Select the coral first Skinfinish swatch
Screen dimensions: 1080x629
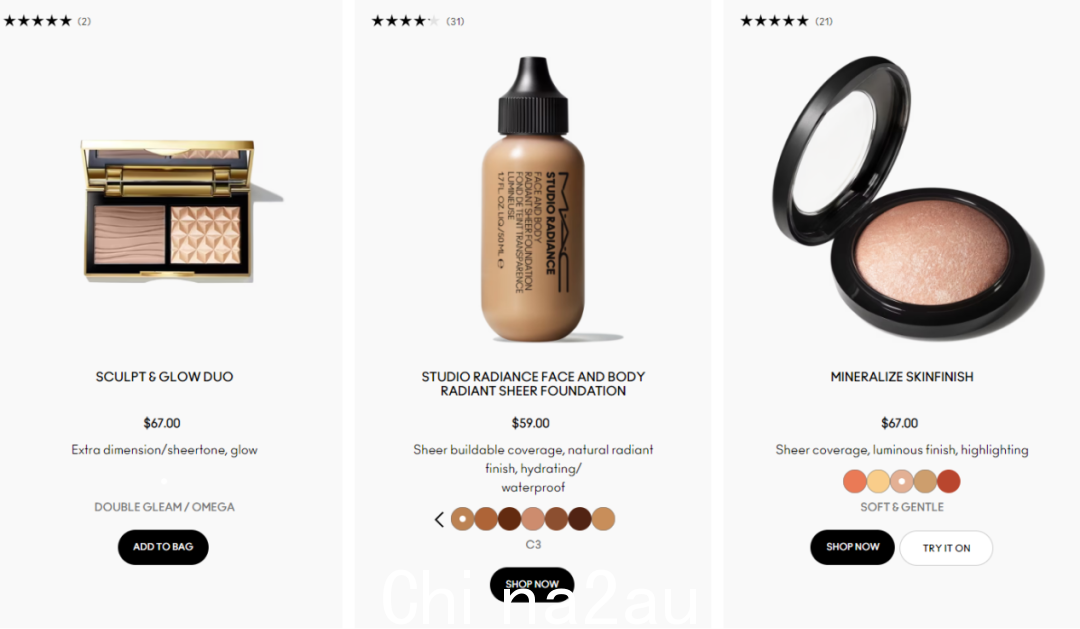(855, 481)
